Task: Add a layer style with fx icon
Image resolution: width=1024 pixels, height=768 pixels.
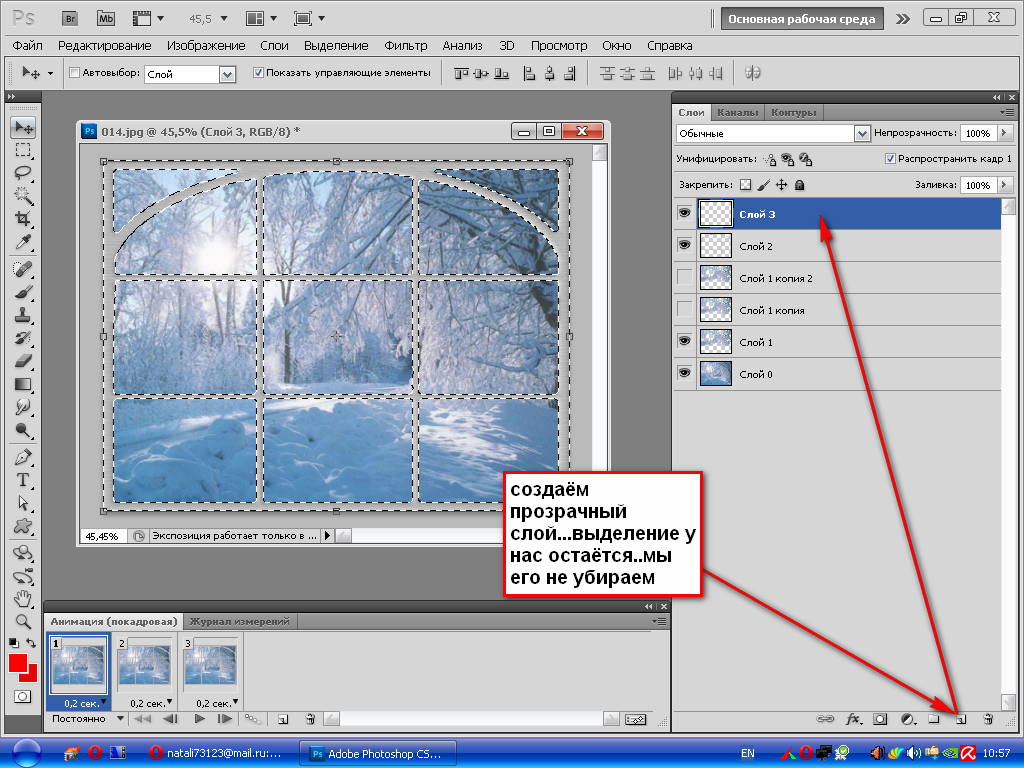Action: coord(853,719)
